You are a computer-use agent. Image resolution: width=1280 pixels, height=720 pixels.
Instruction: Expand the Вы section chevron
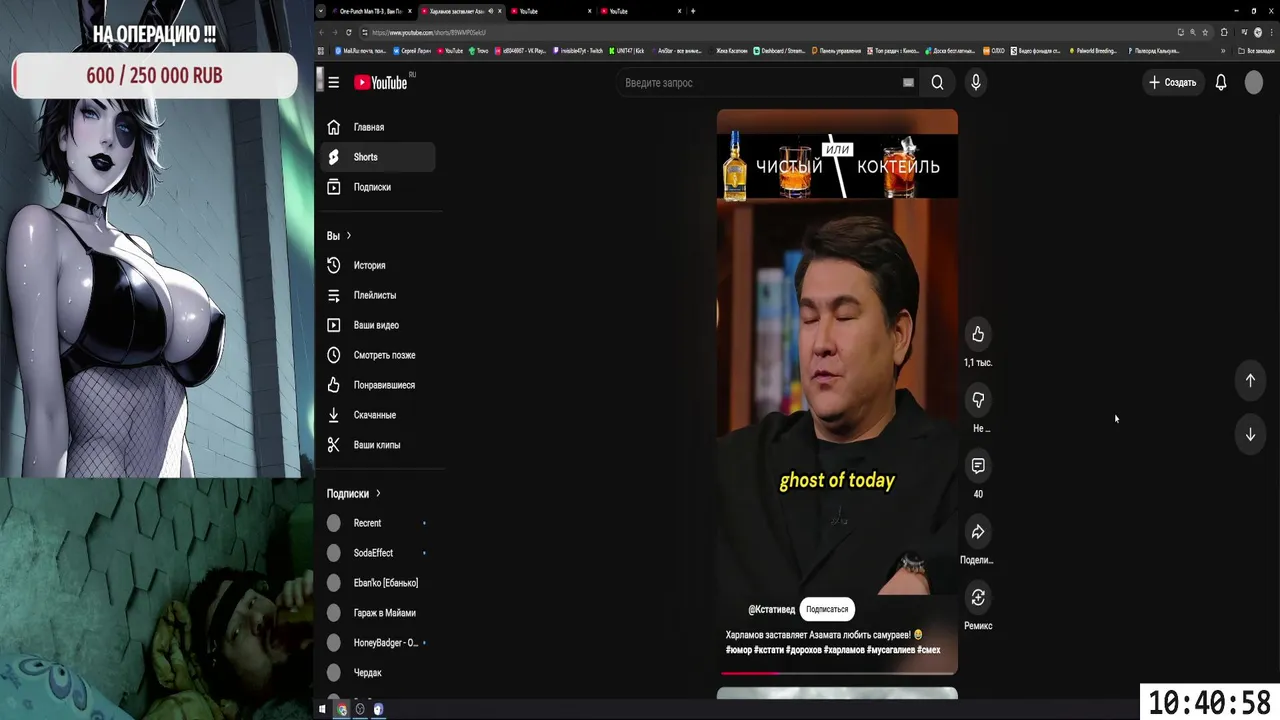point(348,236)
